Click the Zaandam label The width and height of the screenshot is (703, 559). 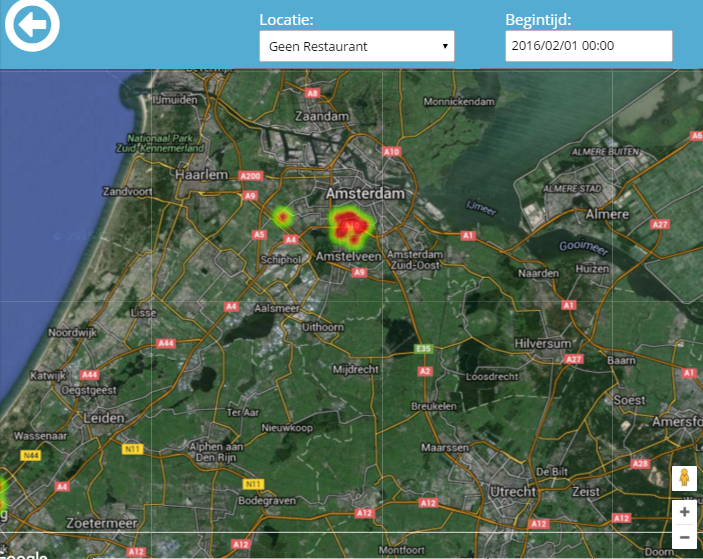pos(322,116)
